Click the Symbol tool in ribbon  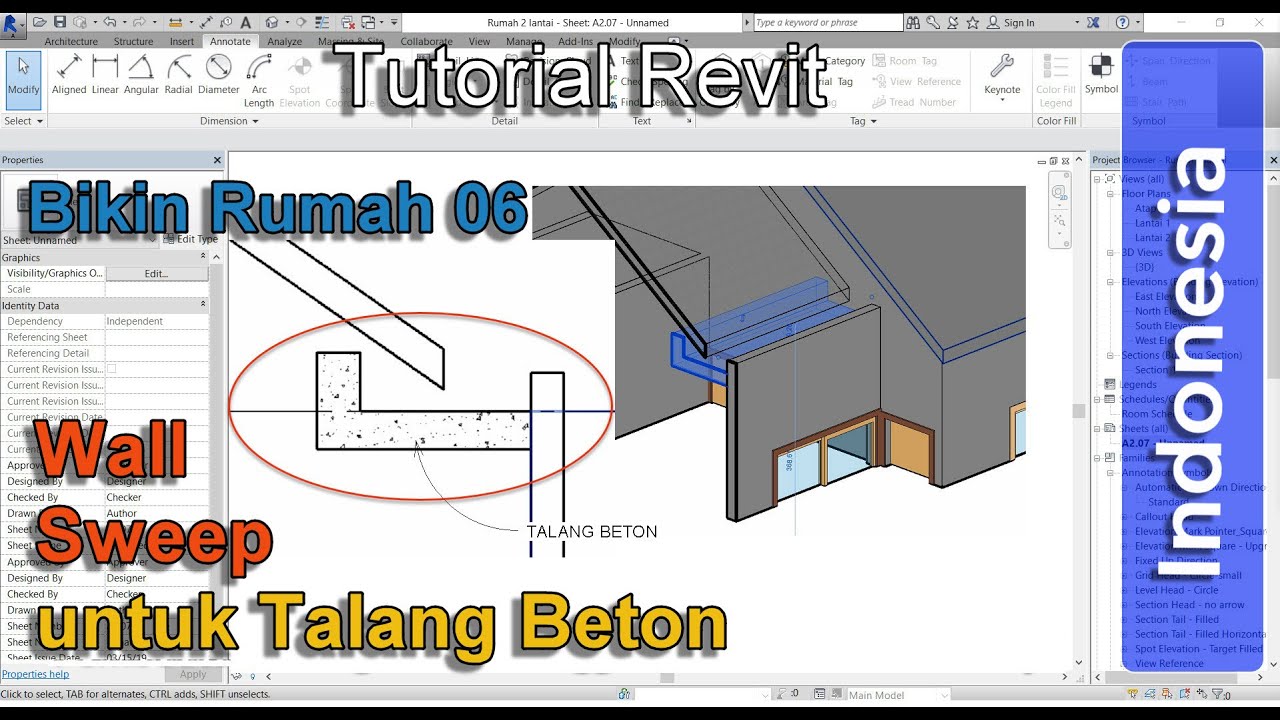tap(1101, 75)
